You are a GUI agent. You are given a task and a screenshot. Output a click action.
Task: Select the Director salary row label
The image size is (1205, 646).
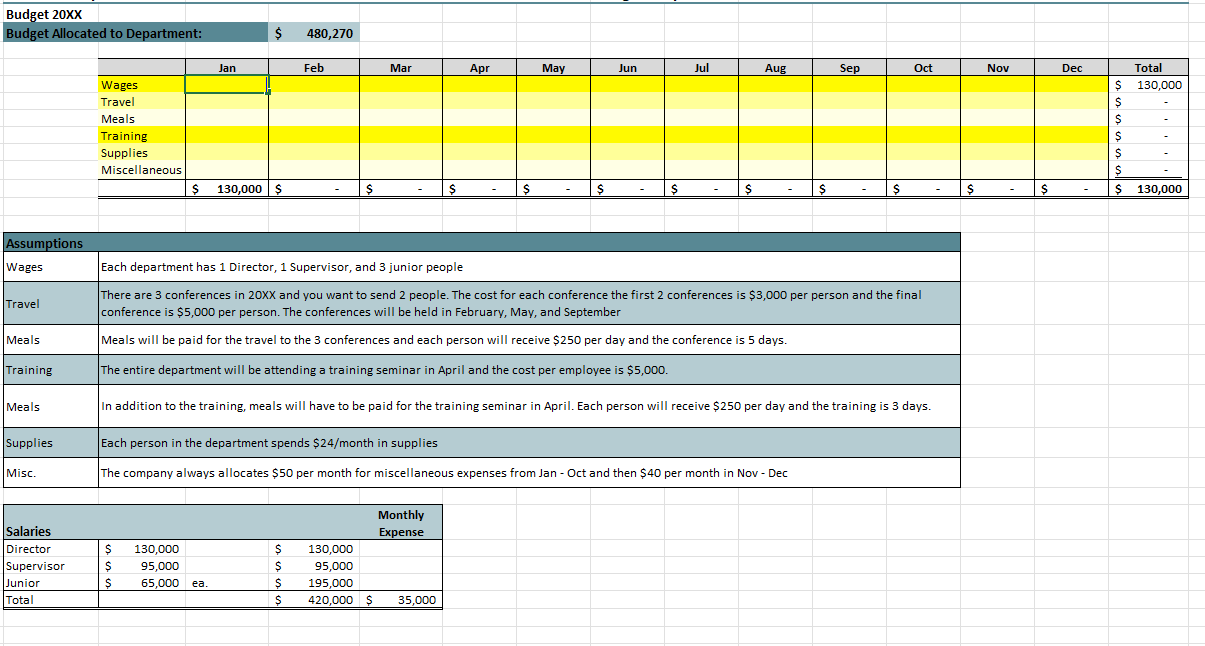coord(51,549)
